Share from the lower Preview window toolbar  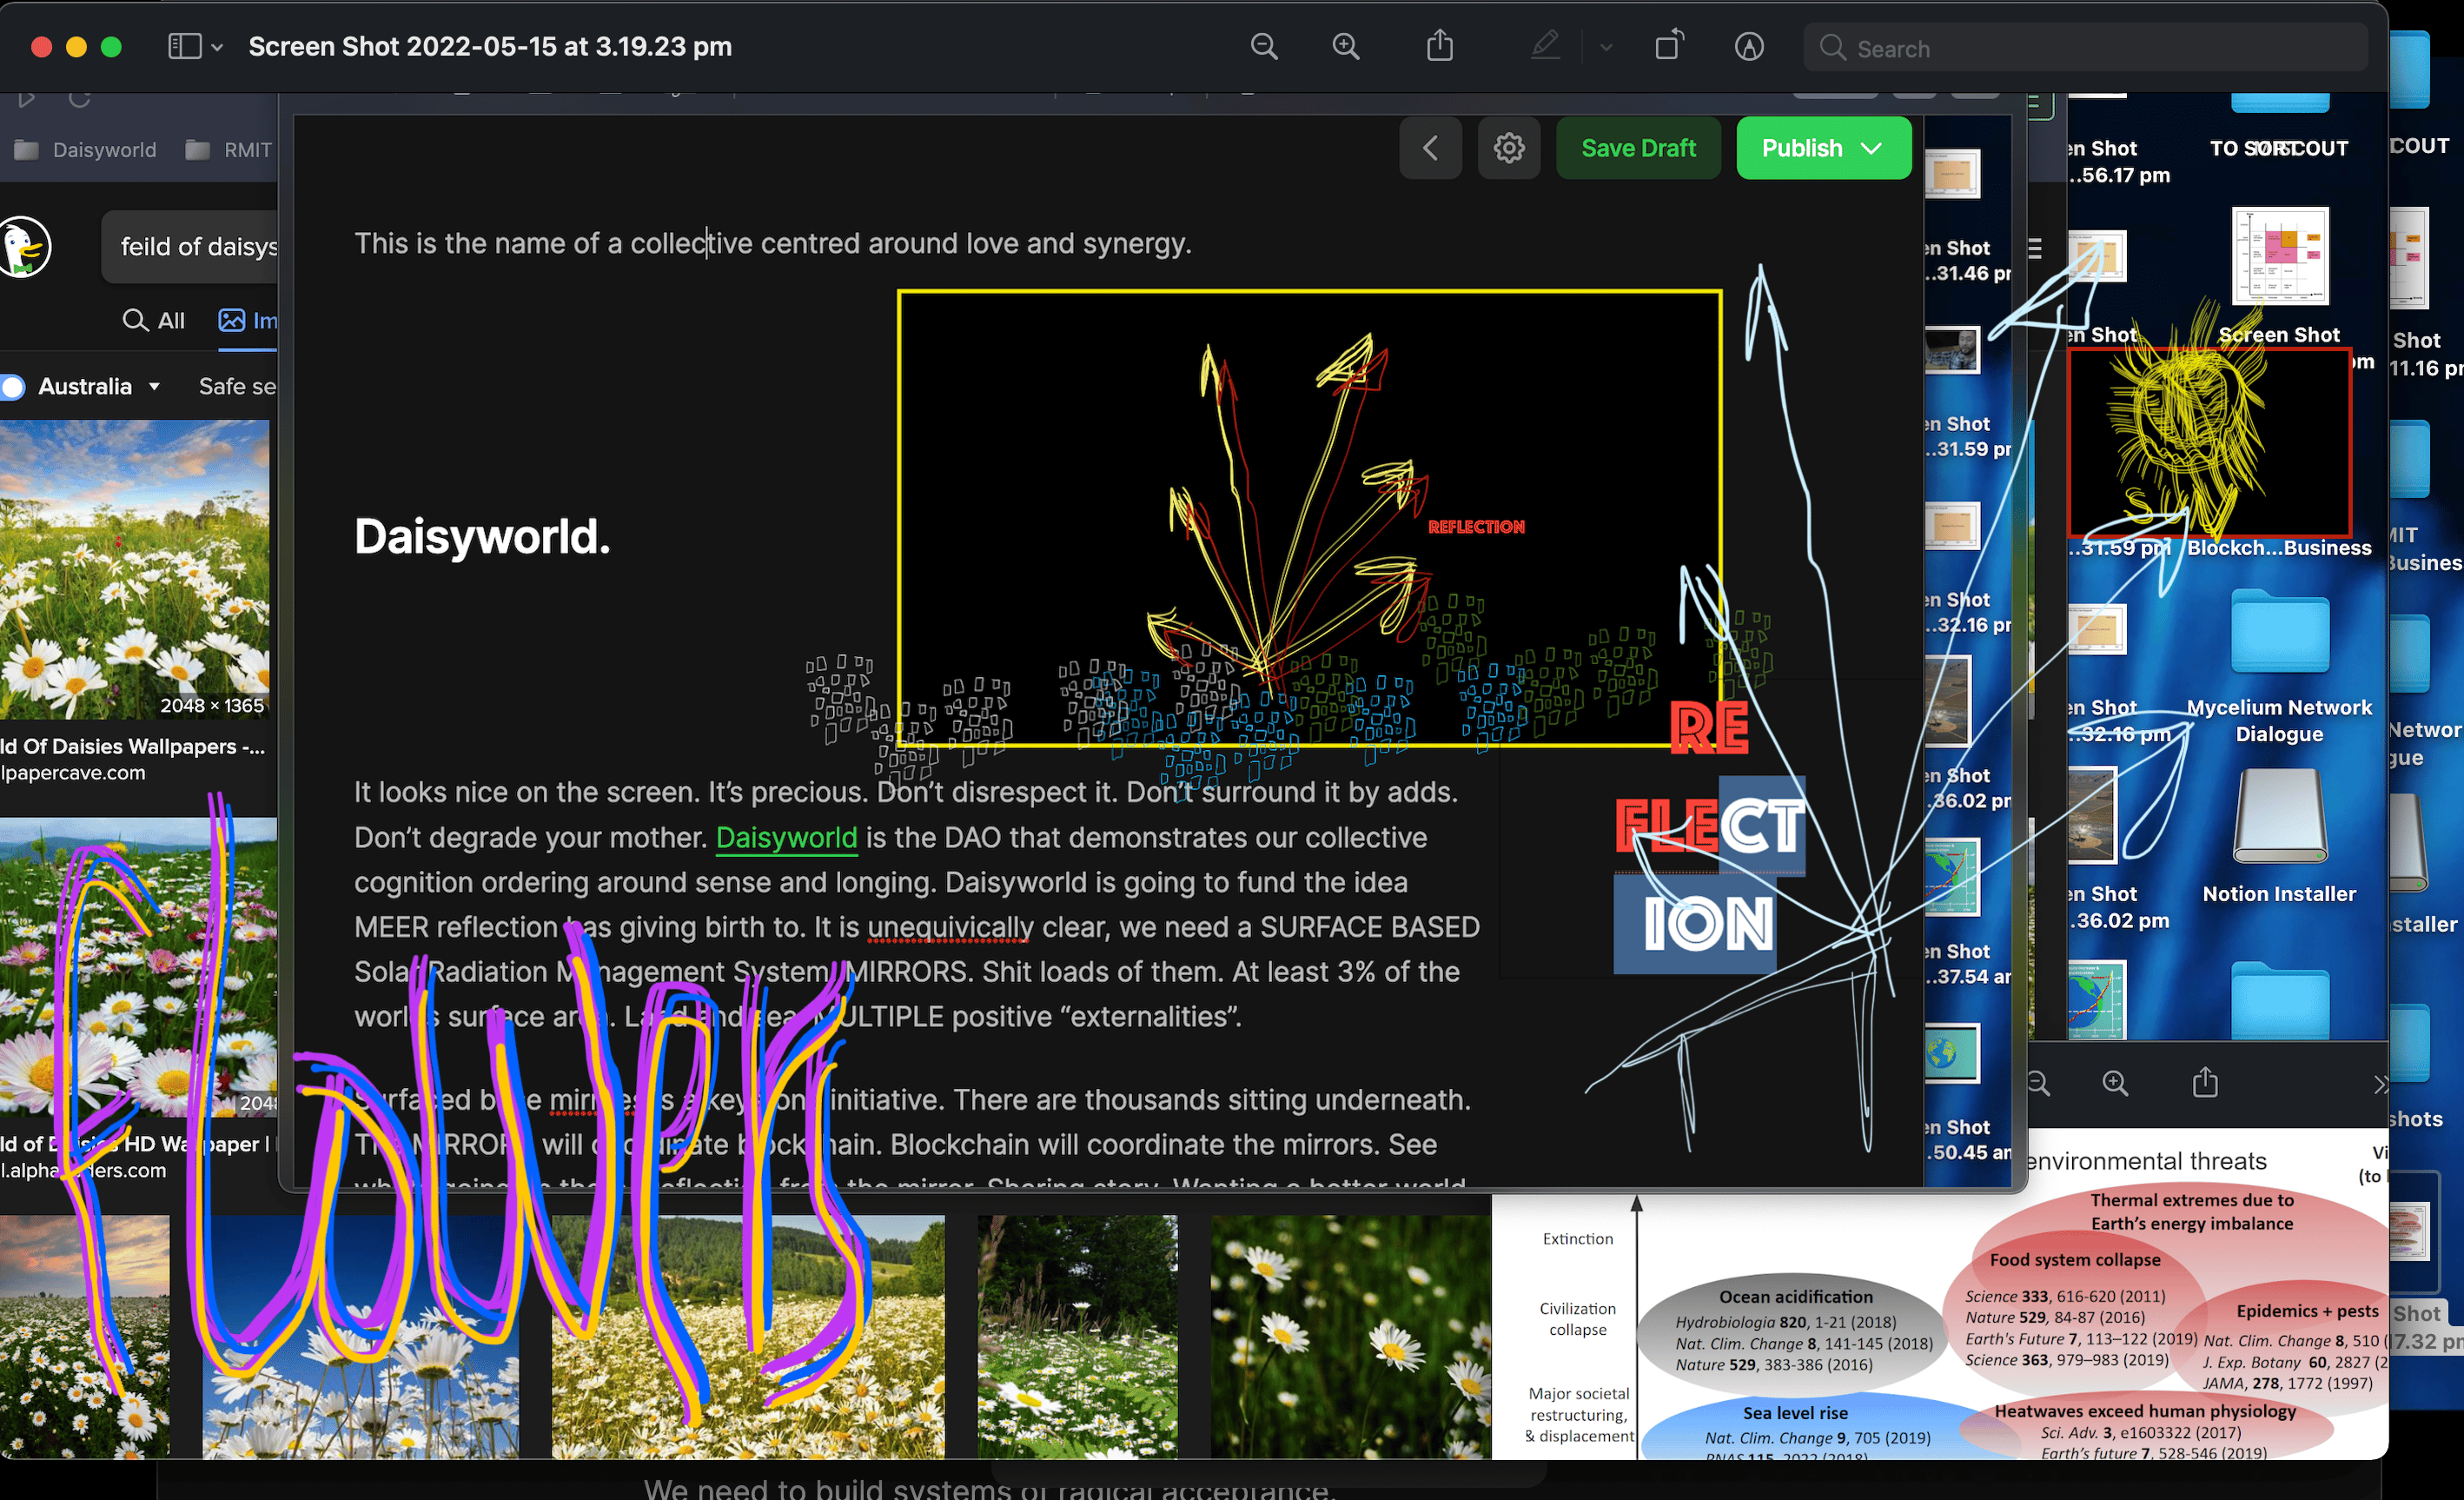coord(2205,1082)
